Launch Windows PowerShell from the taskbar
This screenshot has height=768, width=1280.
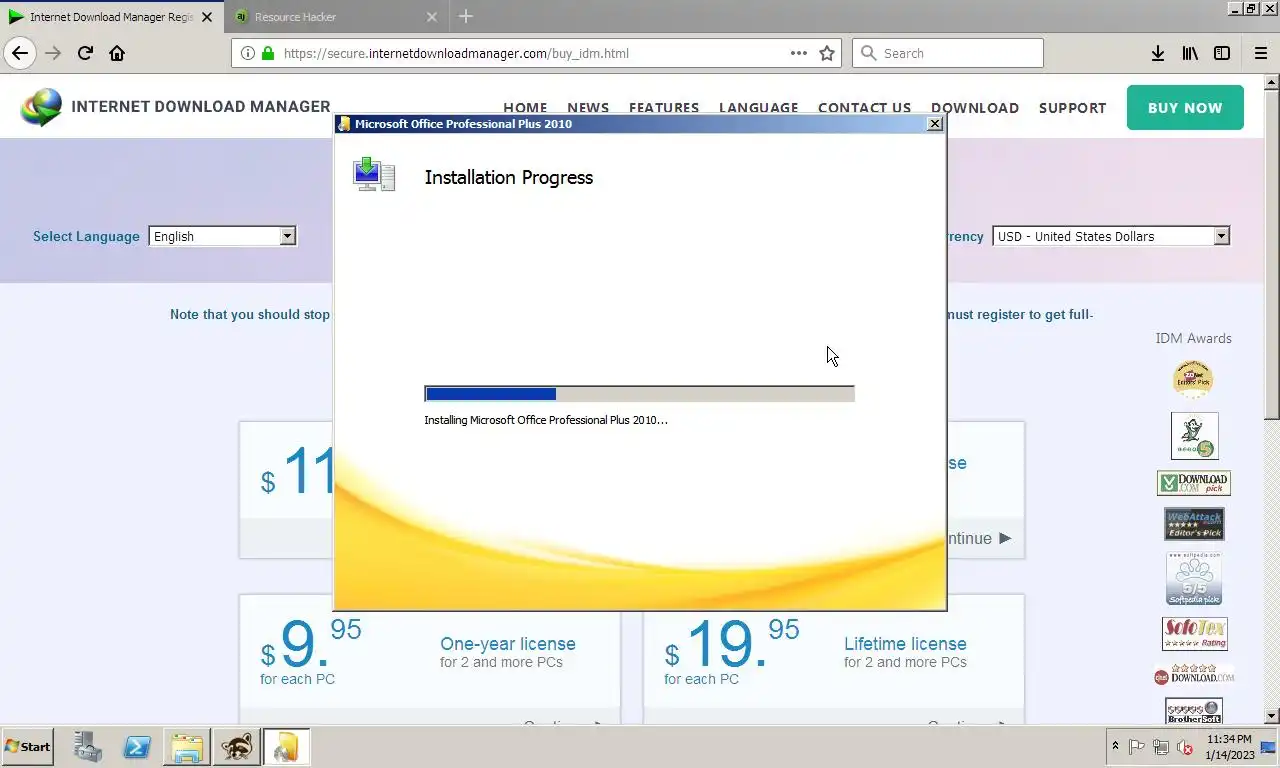coord(137,747)
